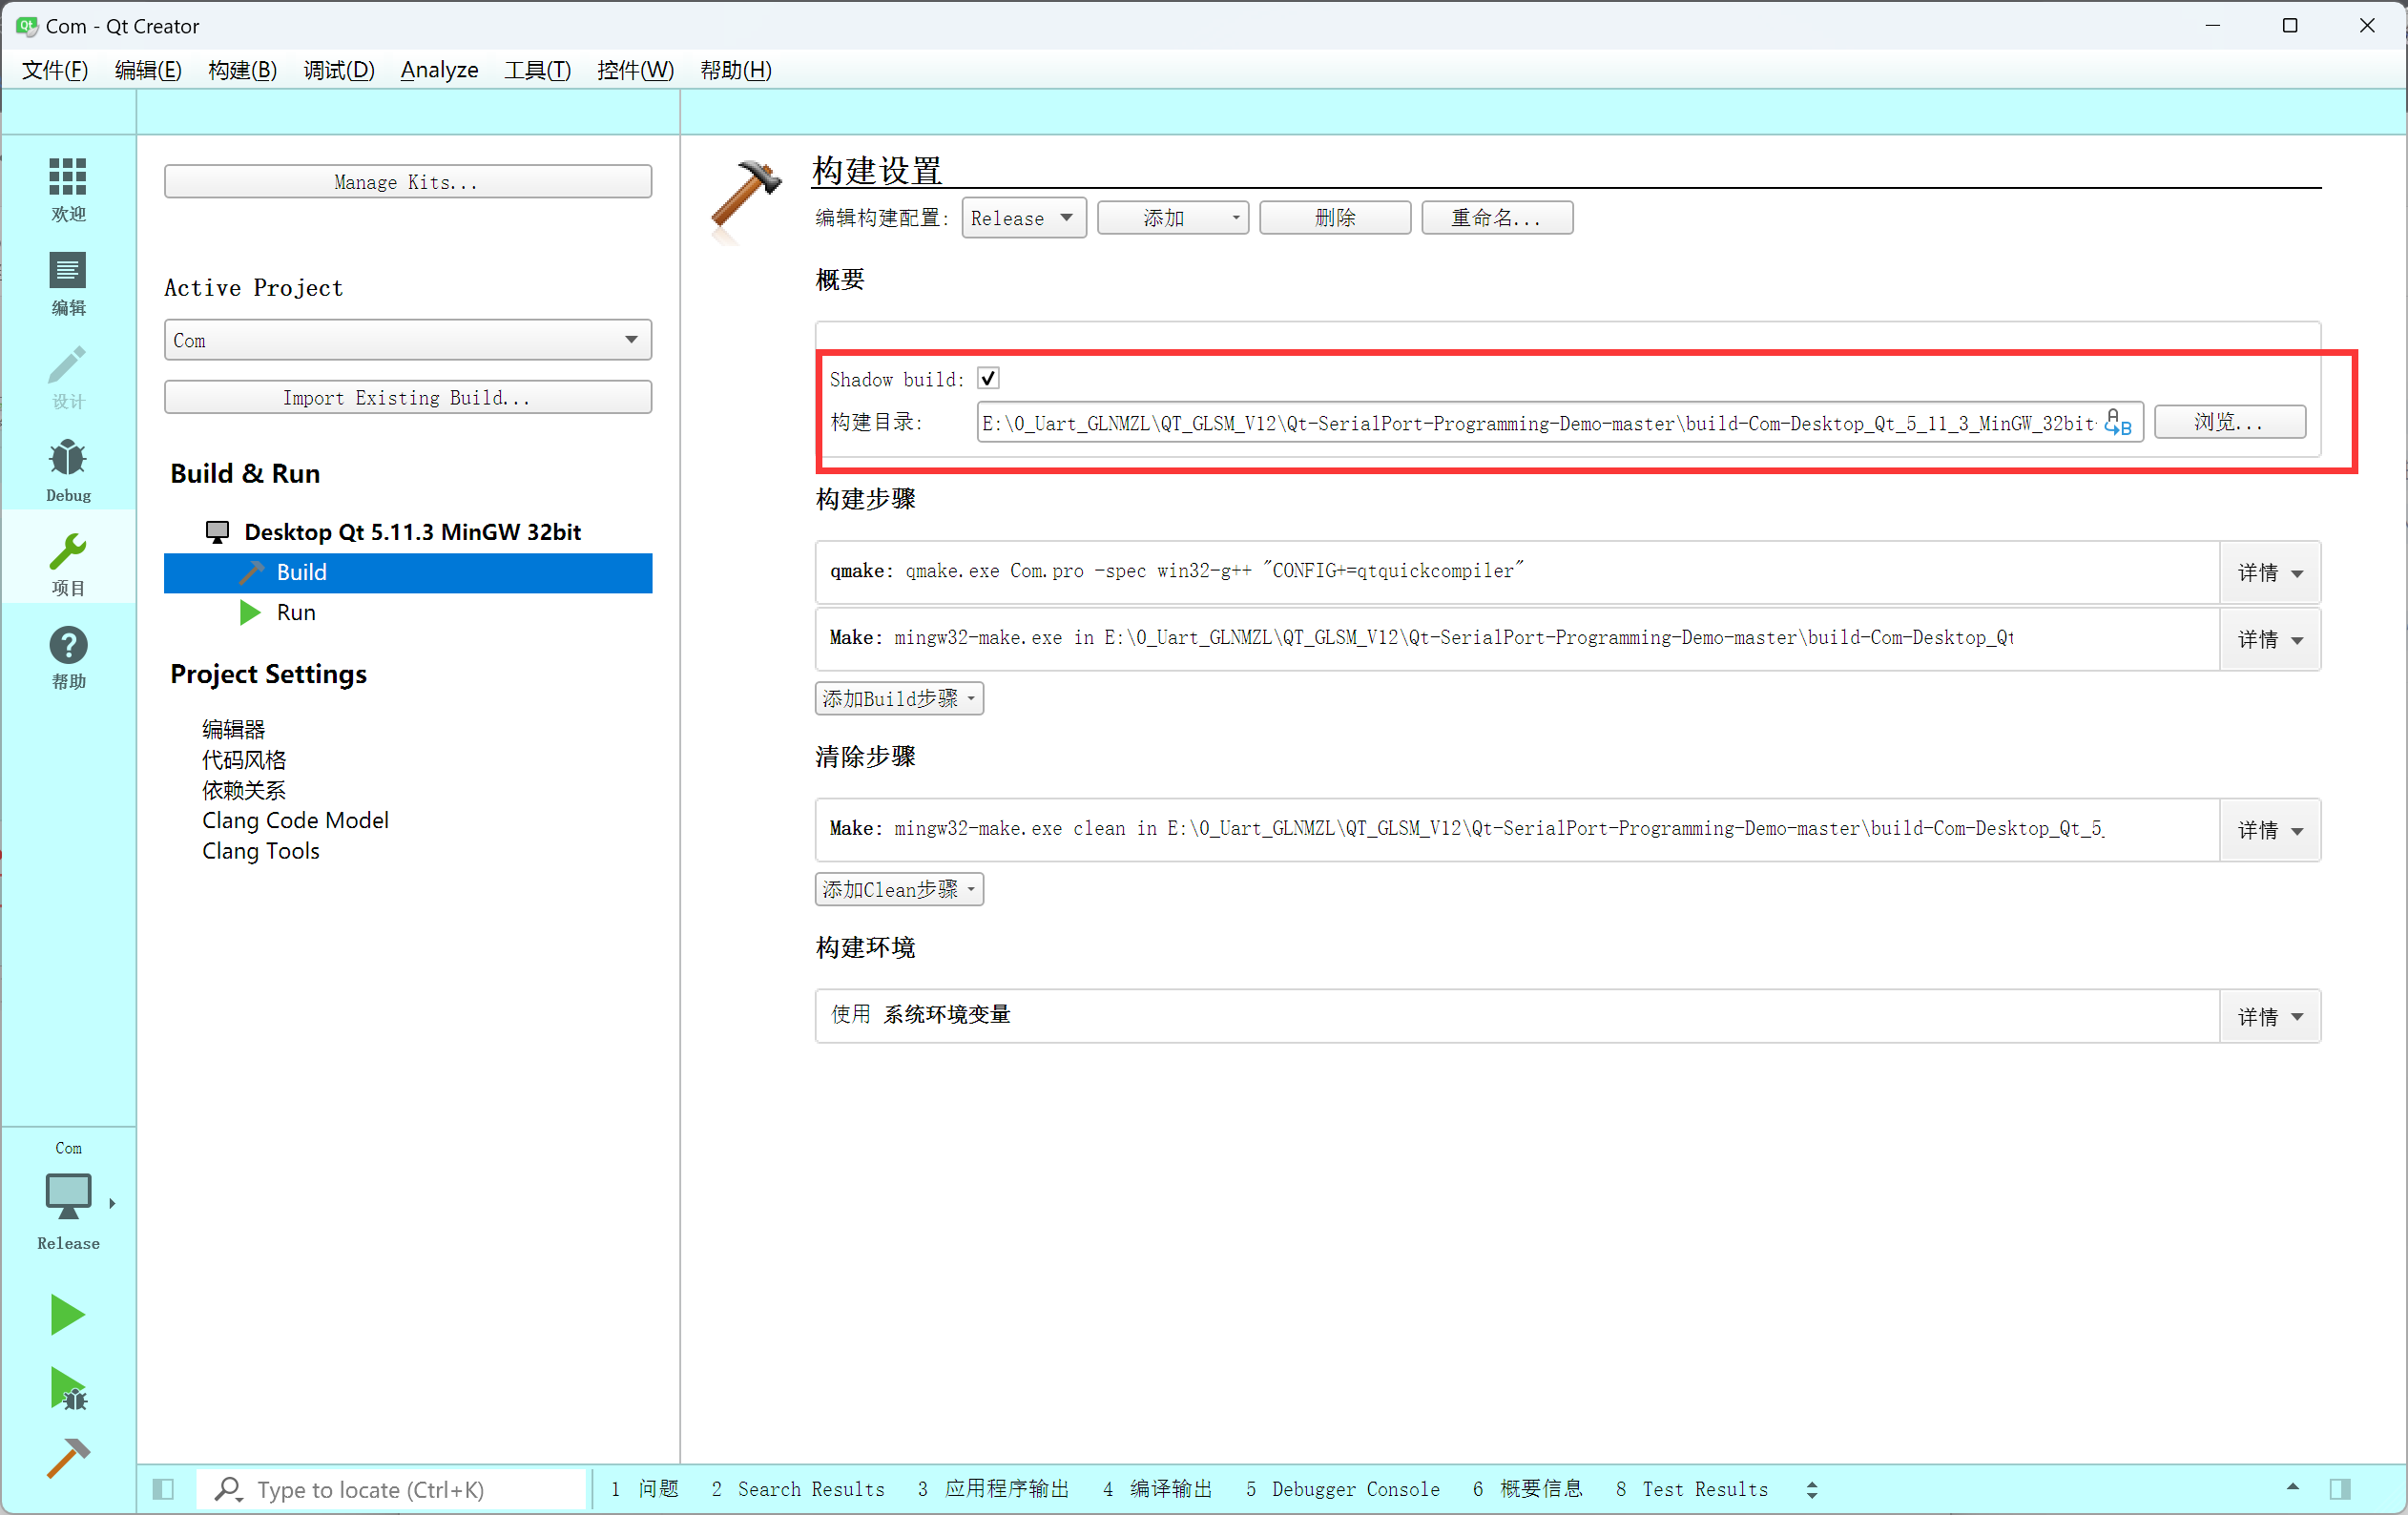
Task: Open the 6 概要信息 pane
Action: [1527, 1489]
